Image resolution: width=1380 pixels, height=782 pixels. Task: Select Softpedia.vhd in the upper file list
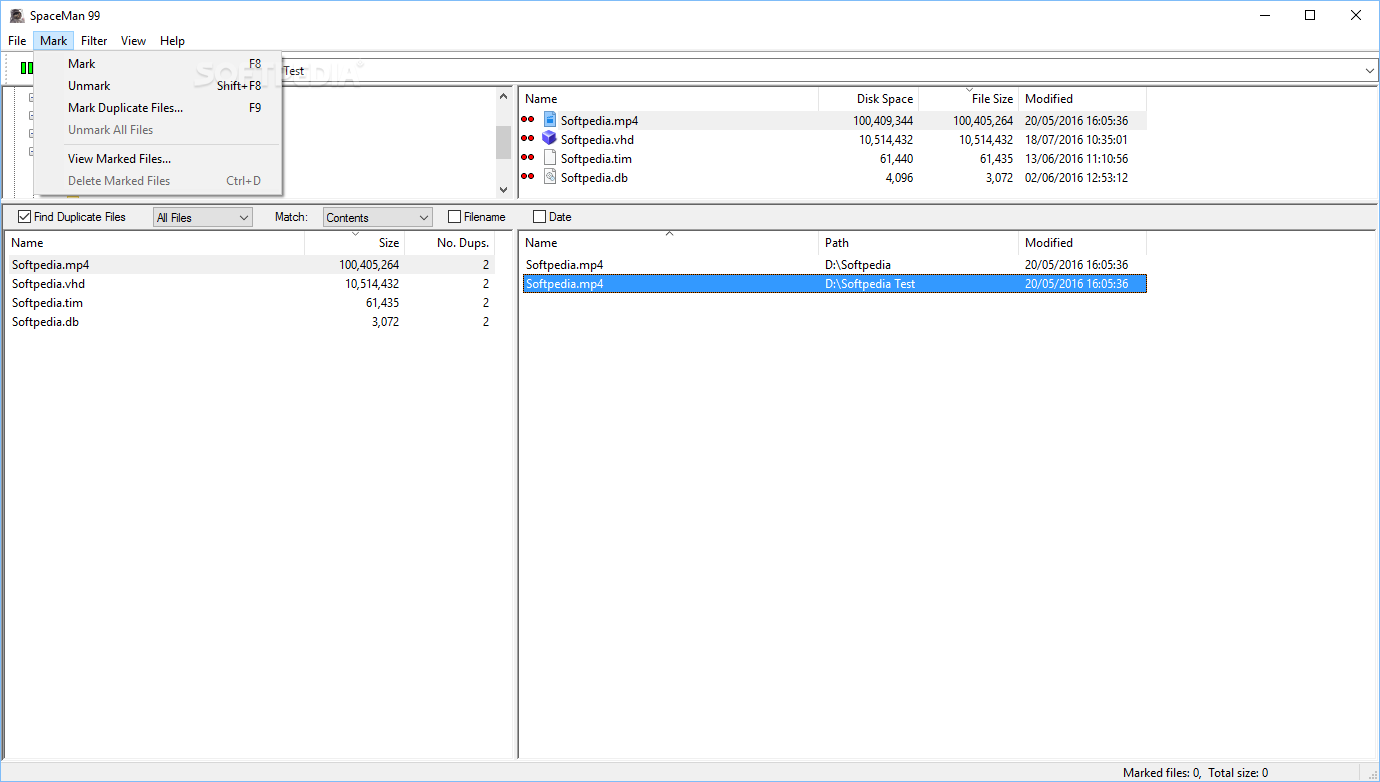[x=597, y=140]
